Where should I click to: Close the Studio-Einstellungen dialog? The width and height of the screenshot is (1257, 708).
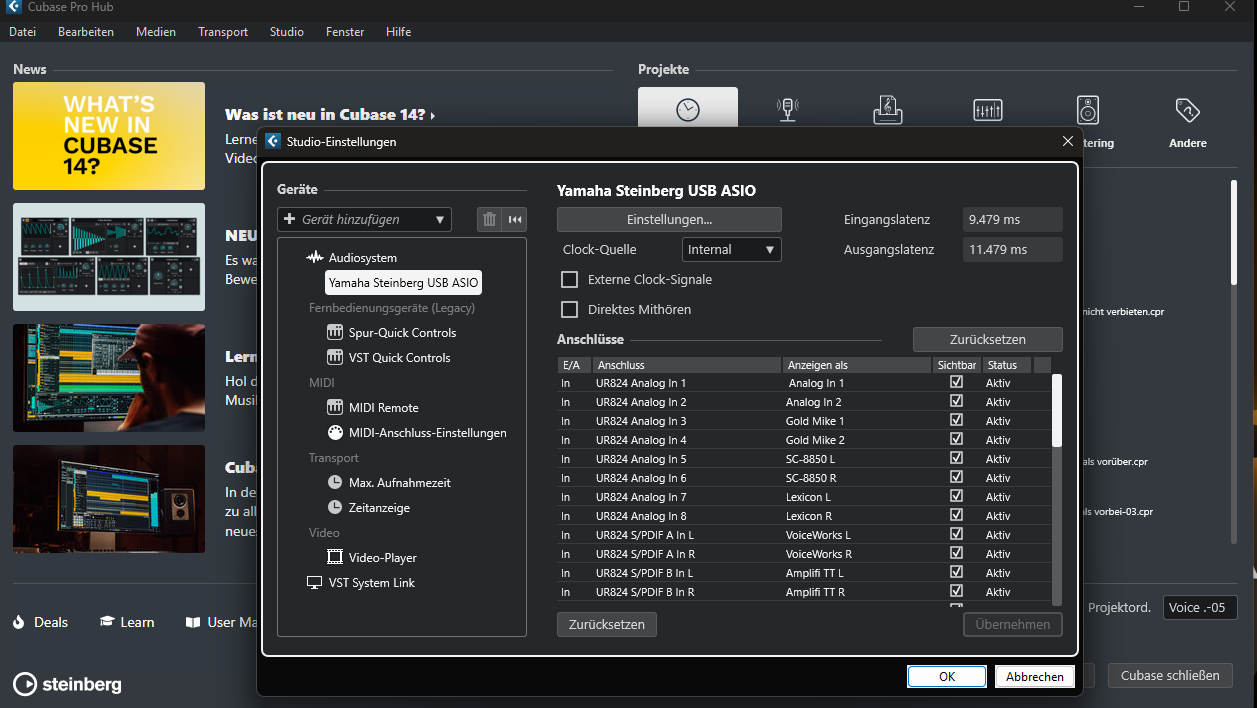pos(1068,141)
